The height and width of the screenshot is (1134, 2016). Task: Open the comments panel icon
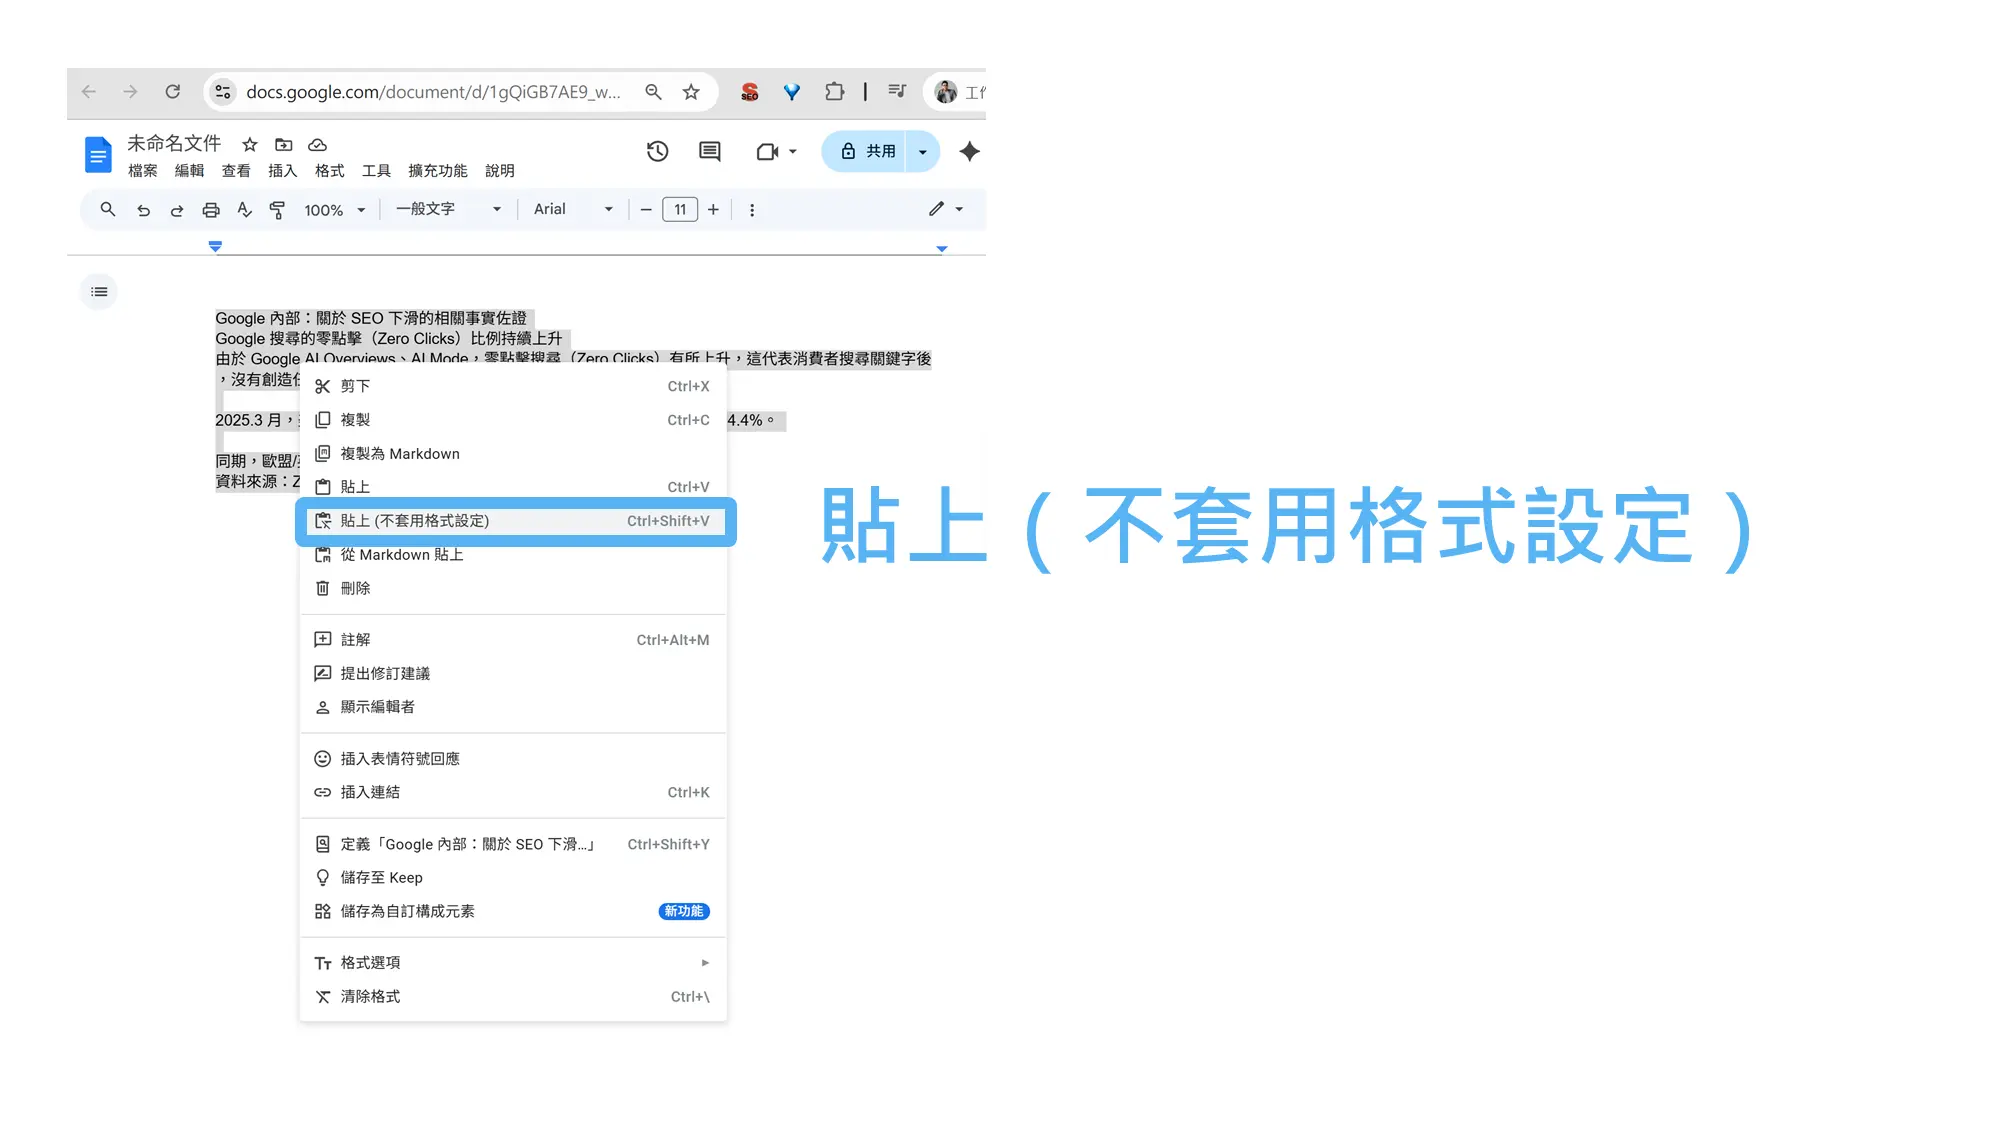(709, 151)
